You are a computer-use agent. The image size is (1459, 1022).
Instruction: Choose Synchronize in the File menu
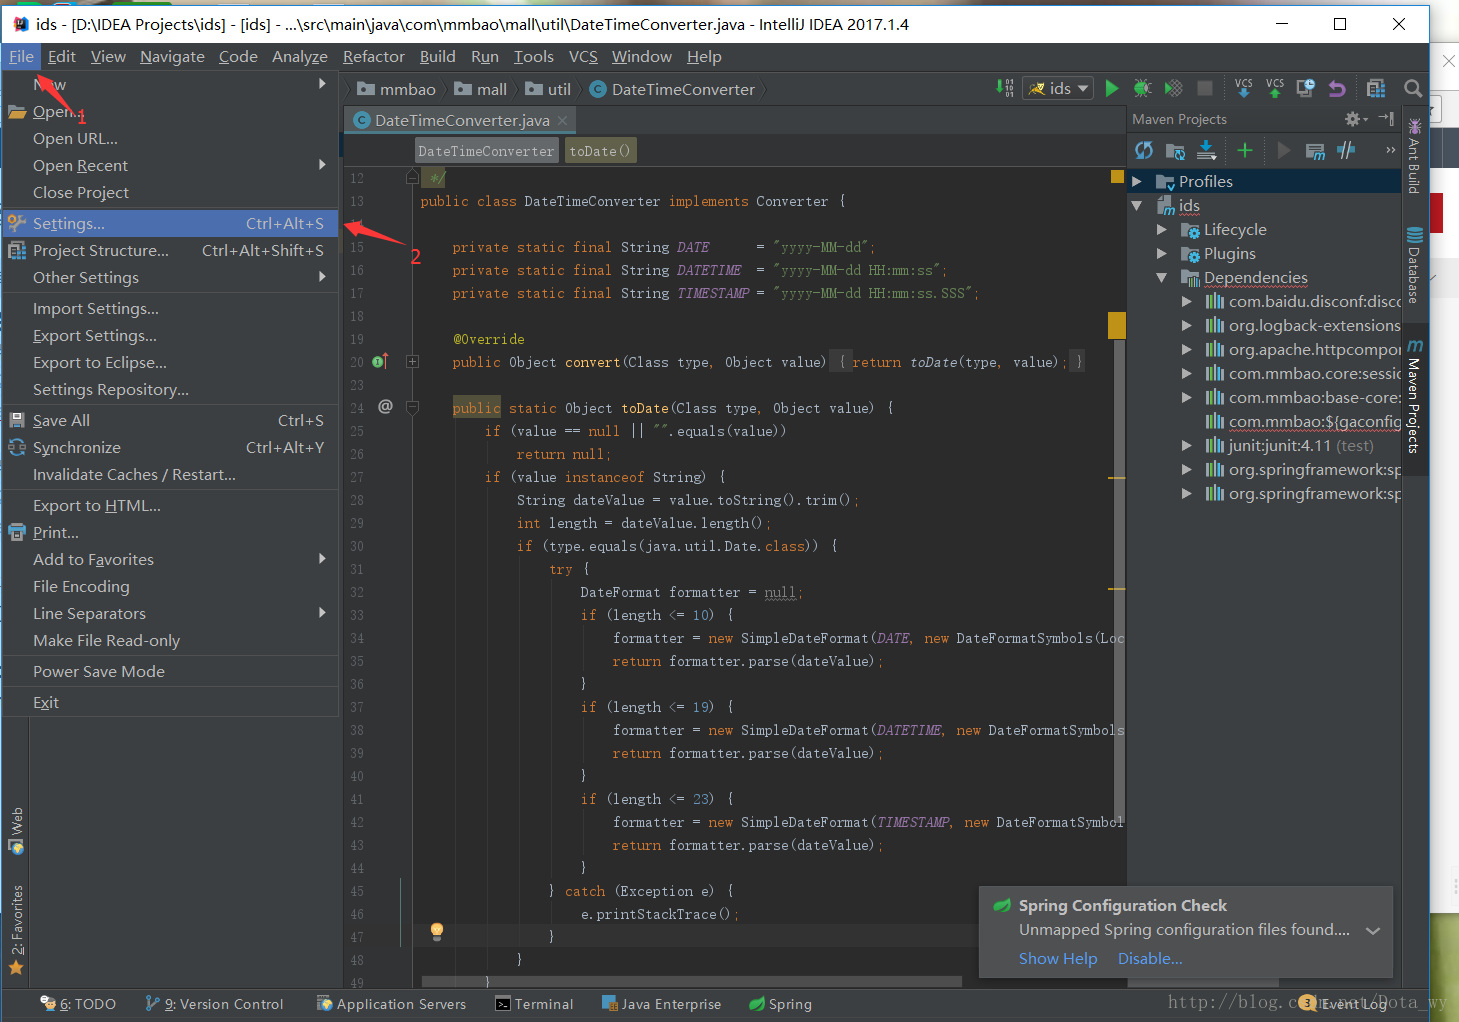[x=170, y=447]
